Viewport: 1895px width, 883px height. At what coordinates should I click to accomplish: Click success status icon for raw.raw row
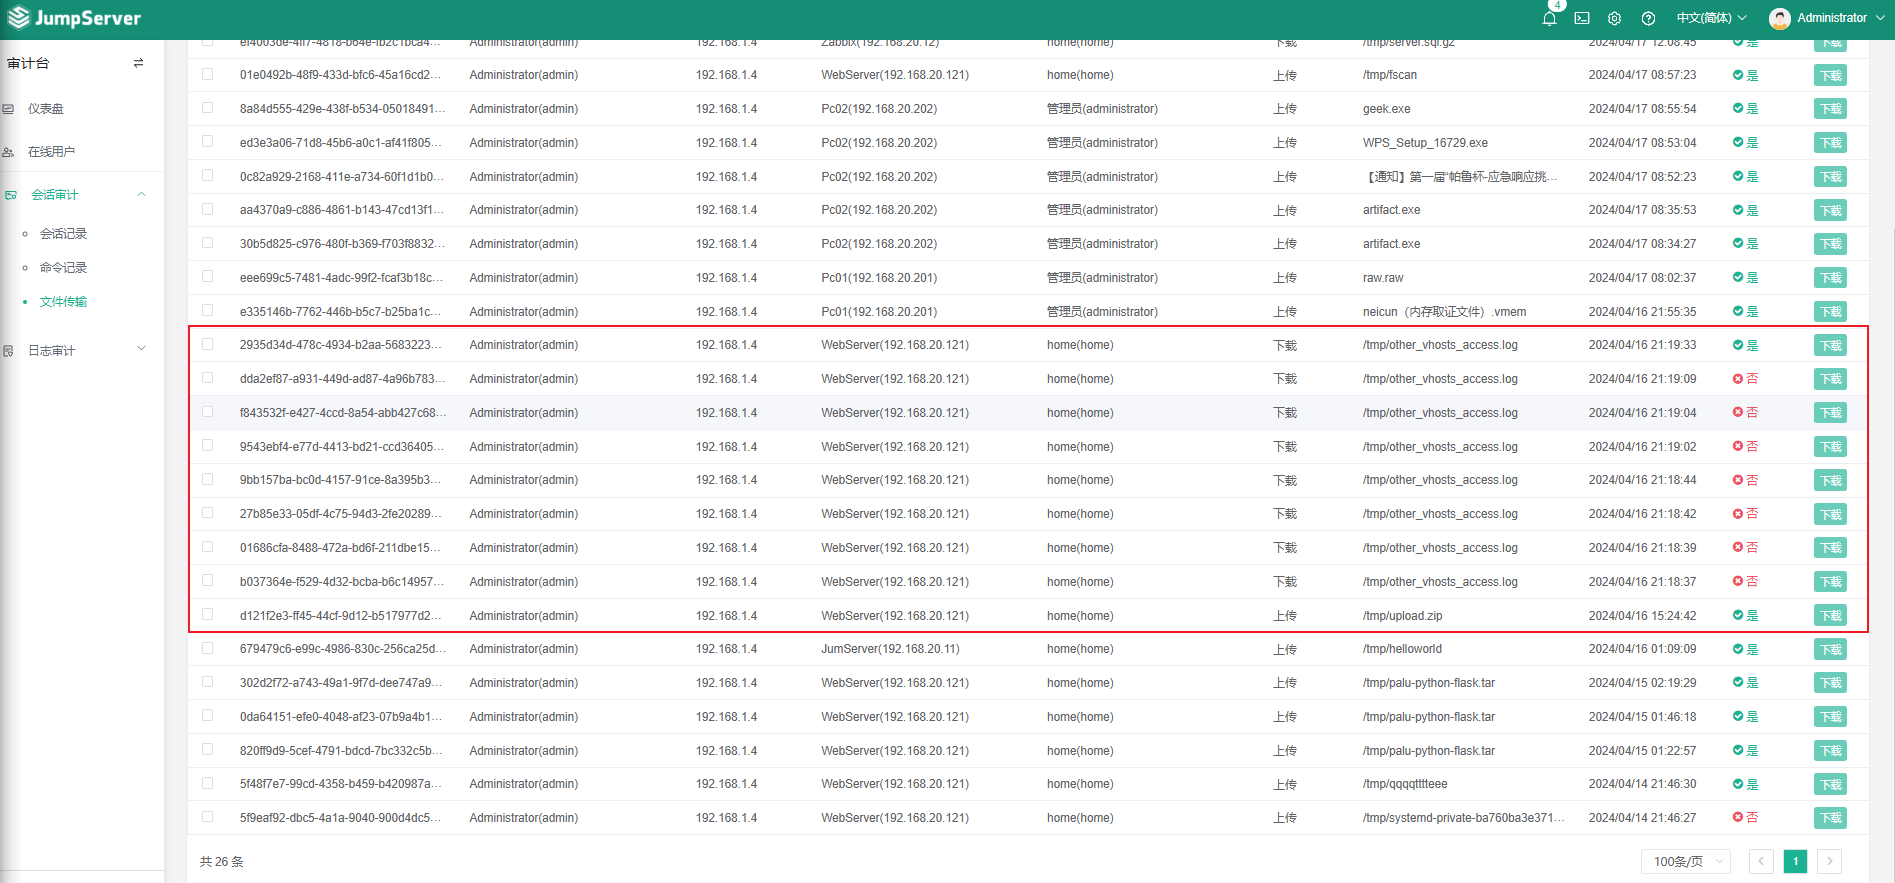[x=1738, y=278]
